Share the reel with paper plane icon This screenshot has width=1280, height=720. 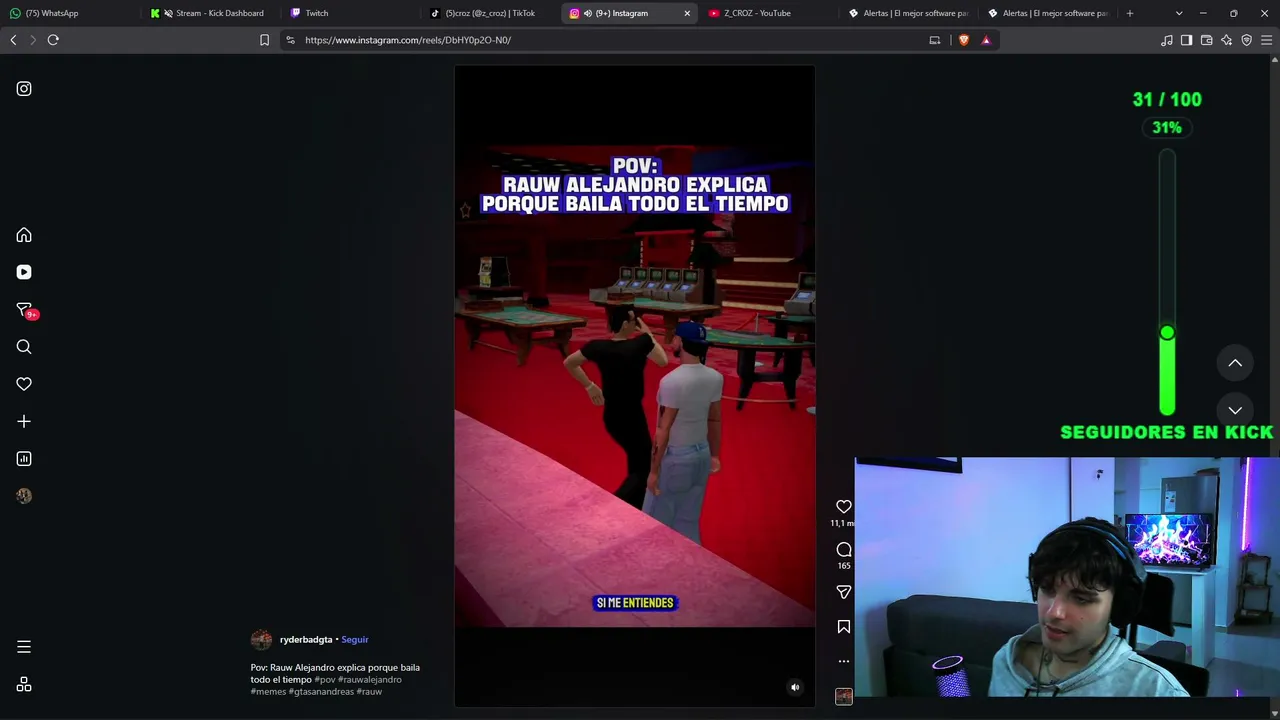point(844,592)
